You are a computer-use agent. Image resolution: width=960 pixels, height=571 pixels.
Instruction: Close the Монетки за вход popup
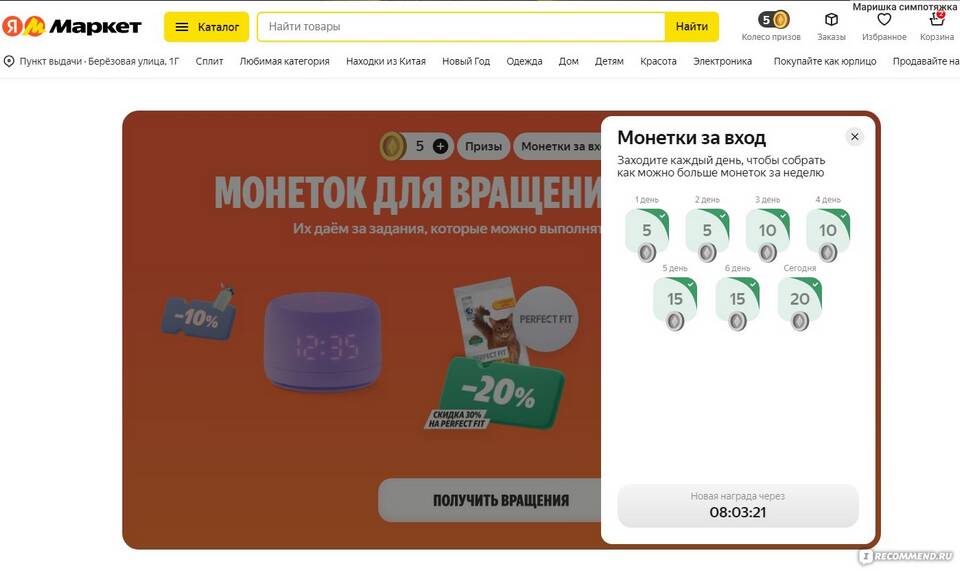tap(855, 136)
